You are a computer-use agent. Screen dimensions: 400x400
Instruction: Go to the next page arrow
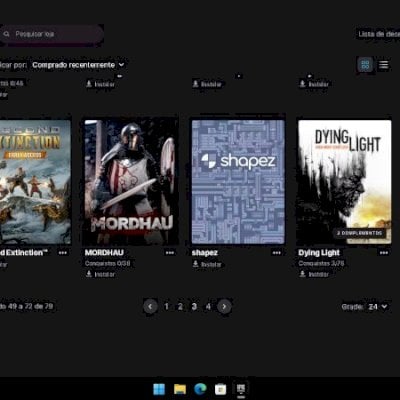(x=224, y=306)
